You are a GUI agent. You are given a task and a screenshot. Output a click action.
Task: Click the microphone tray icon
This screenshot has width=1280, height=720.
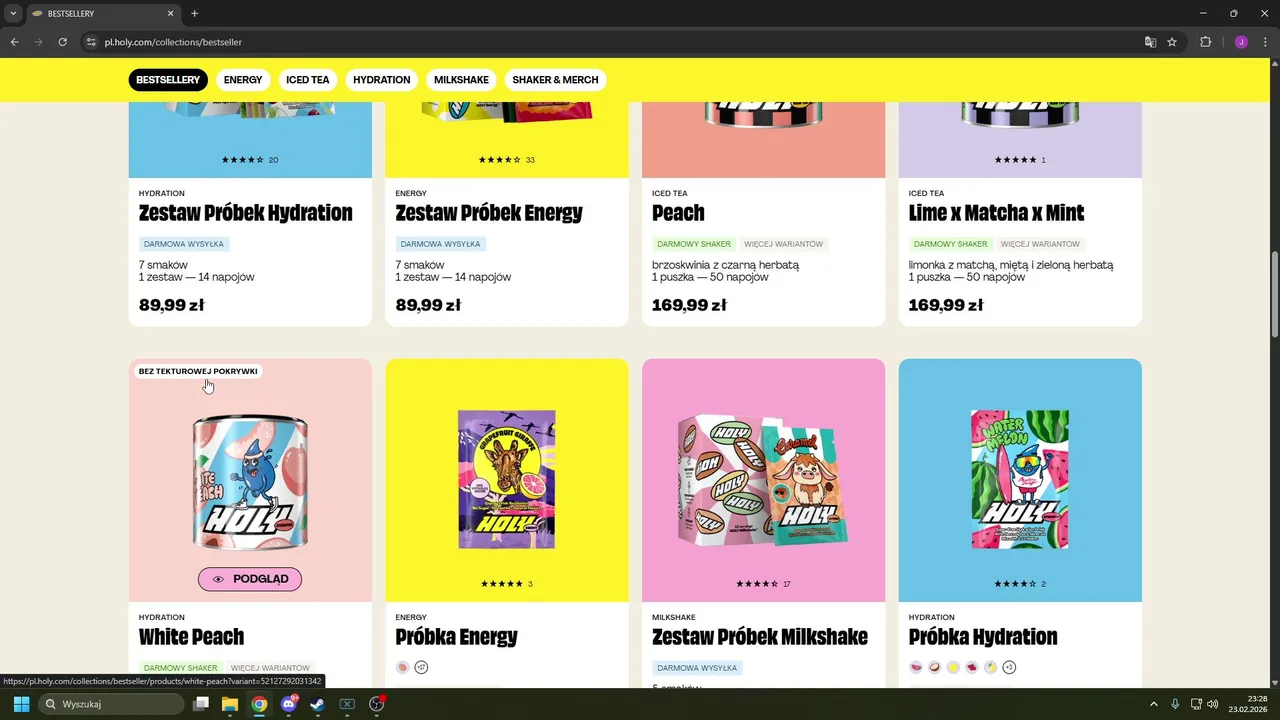click(x=1175, y=704)
